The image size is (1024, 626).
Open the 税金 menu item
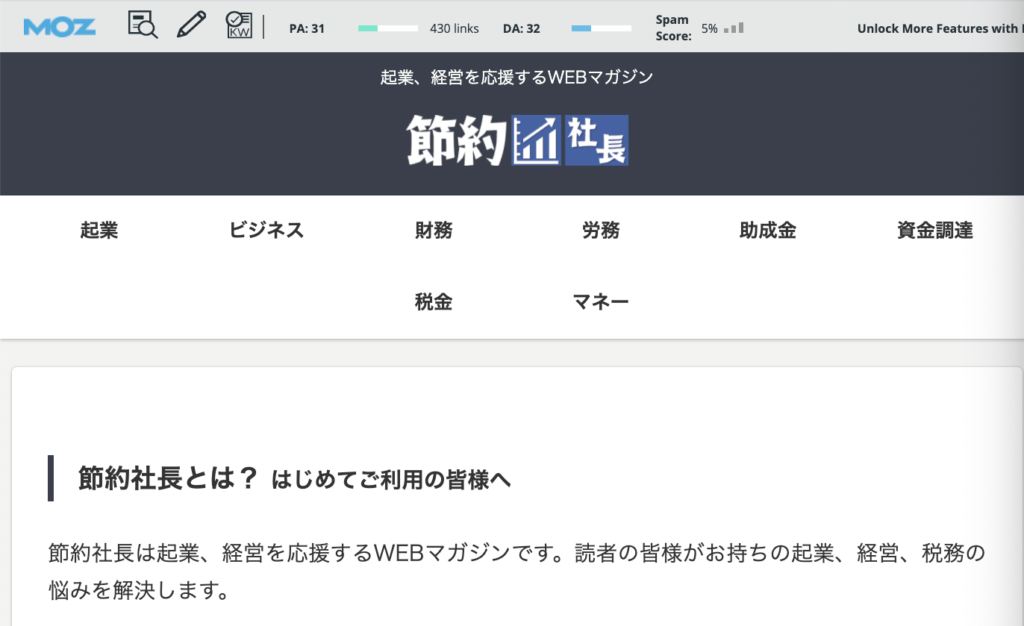tap(432, 301)
